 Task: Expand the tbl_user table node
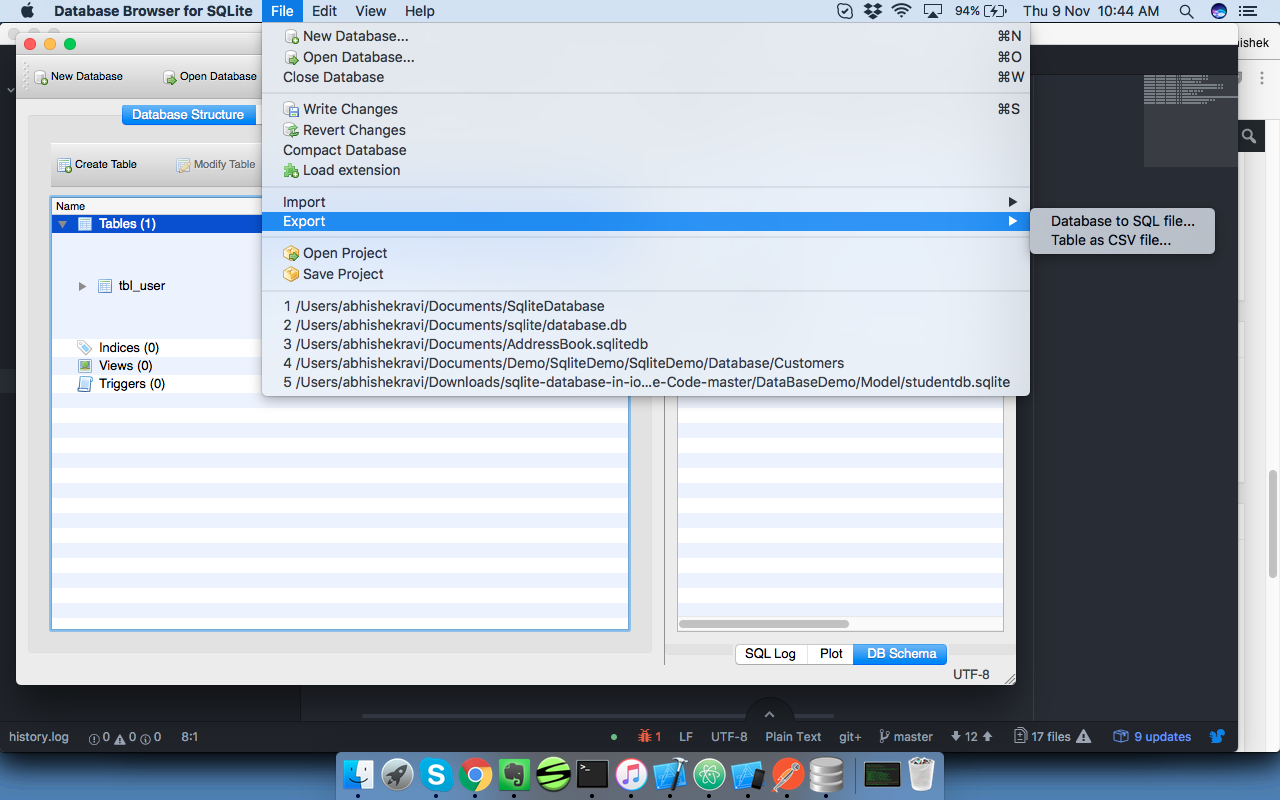coord(82,286)
